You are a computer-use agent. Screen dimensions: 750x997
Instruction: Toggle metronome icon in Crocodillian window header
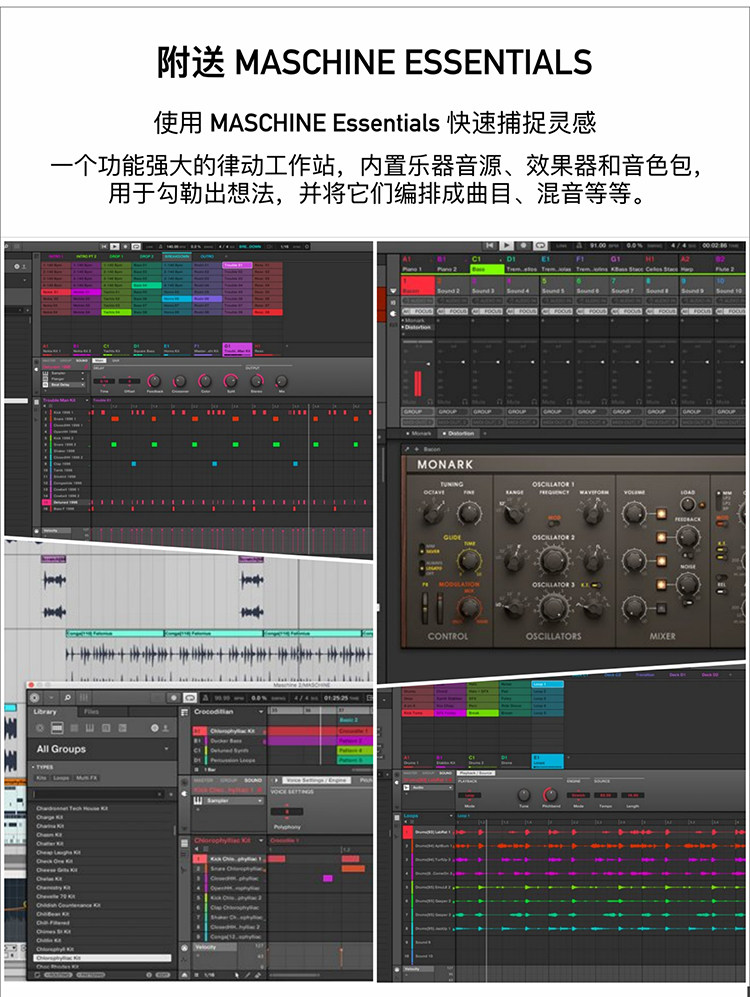[x=205, y=698]
